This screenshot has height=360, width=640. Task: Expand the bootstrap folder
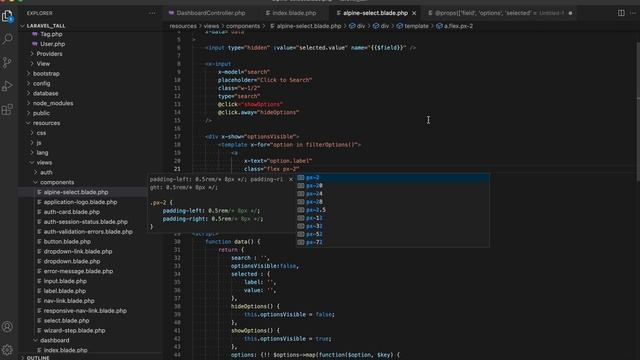coord(46,73)
